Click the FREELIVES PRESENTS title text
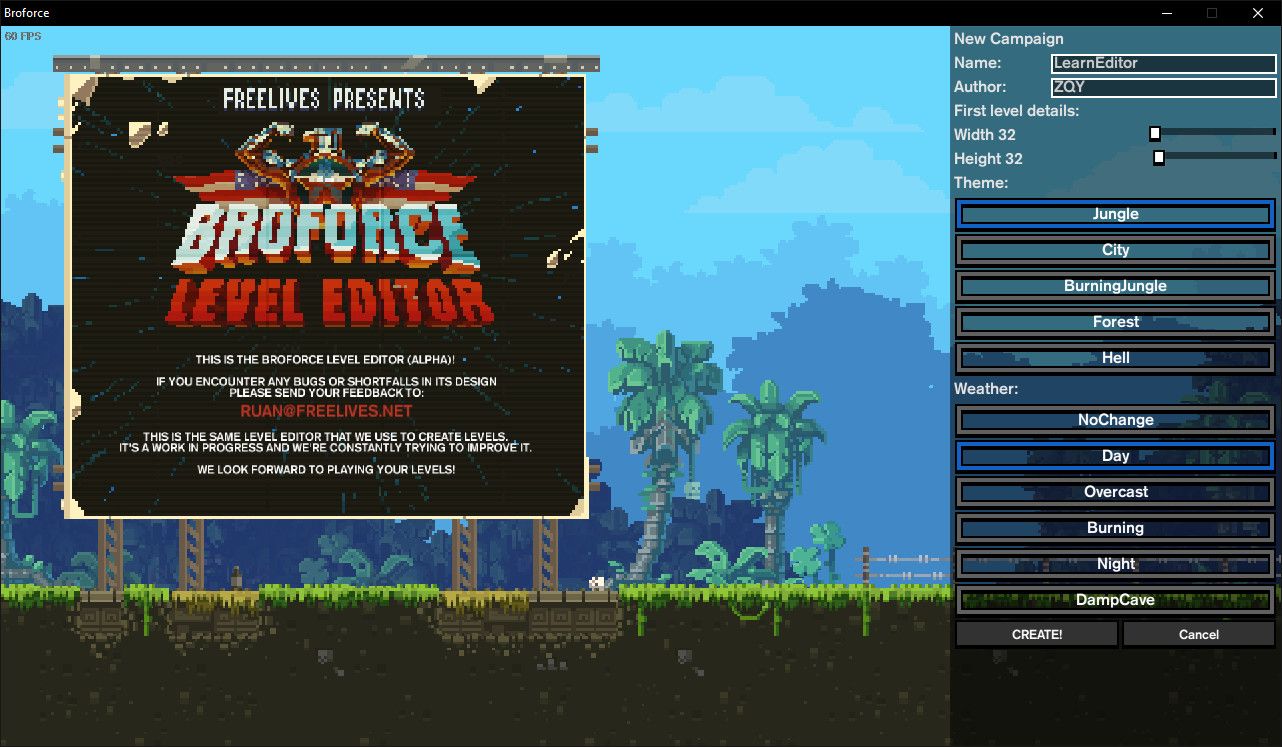1282x747 pixels. [x=324, y=98]
